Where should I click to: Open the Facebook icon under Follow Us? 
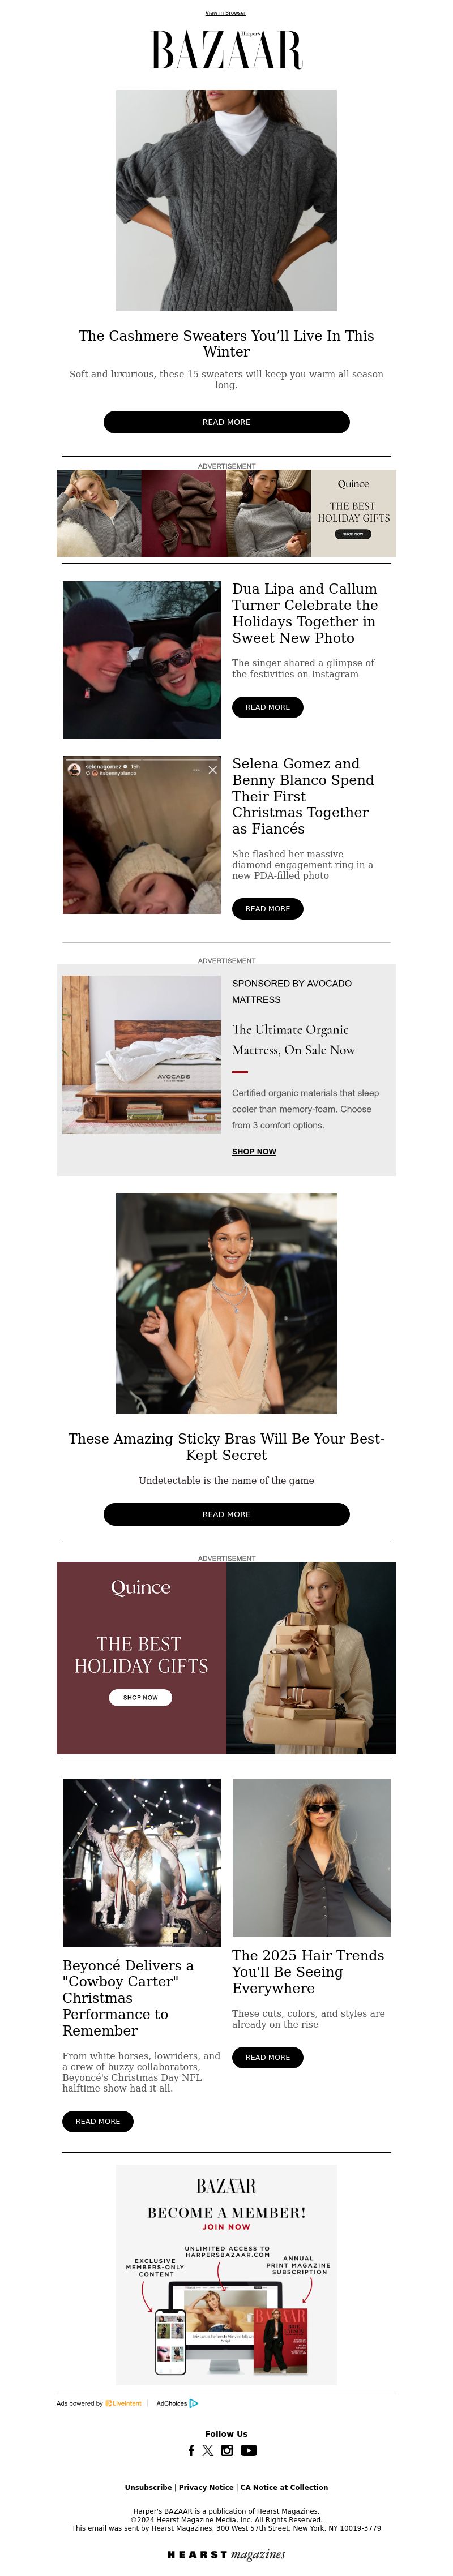tap(191, 2450)
